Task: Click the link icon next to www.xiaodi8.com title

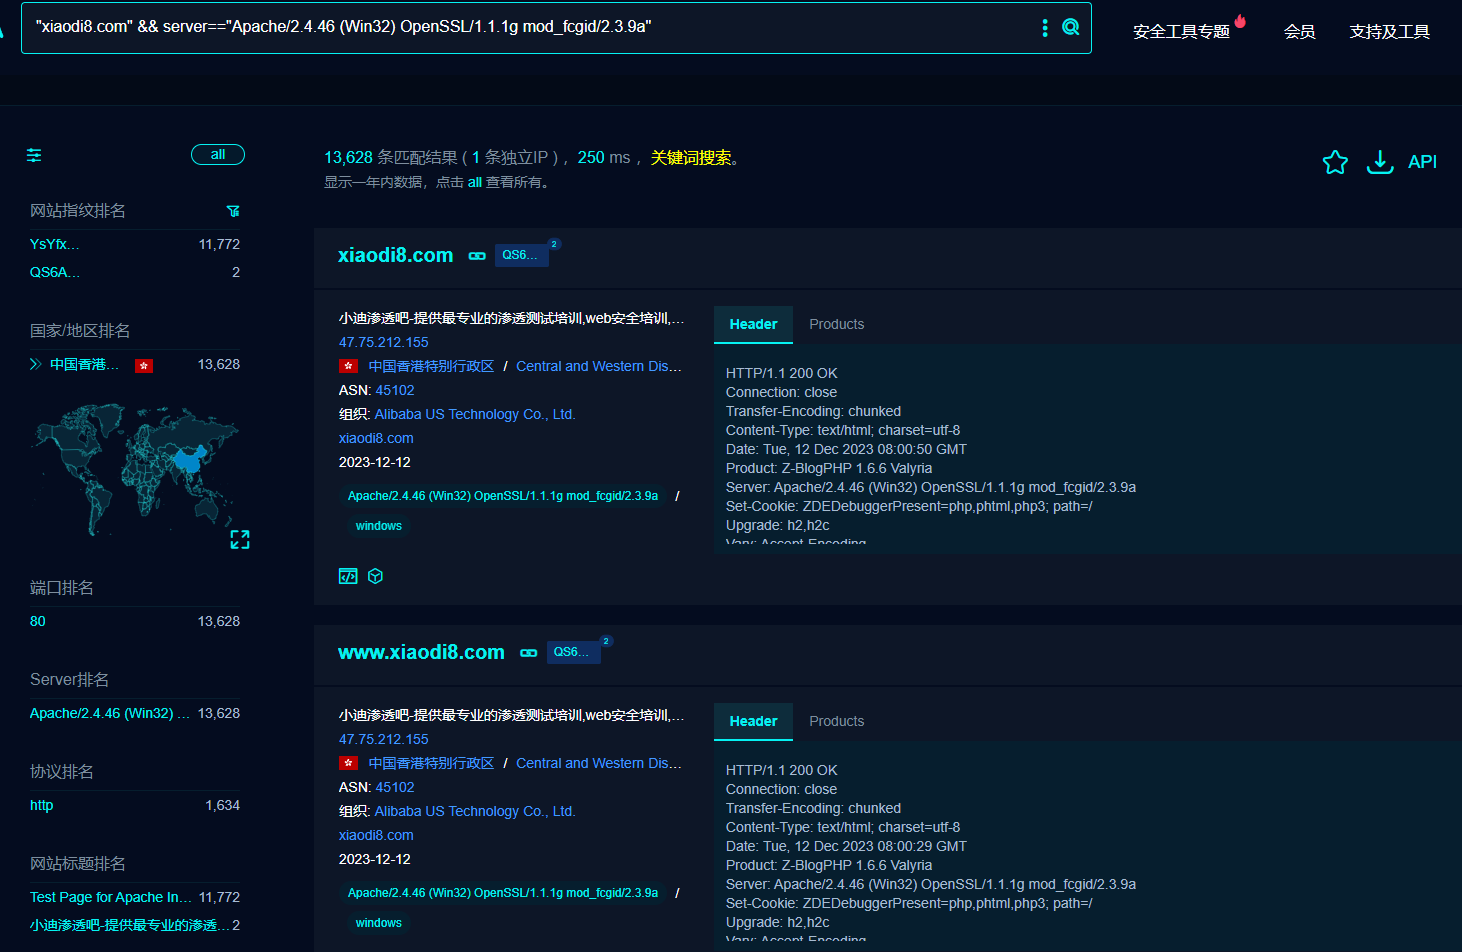Action: (x=529, y=653)
